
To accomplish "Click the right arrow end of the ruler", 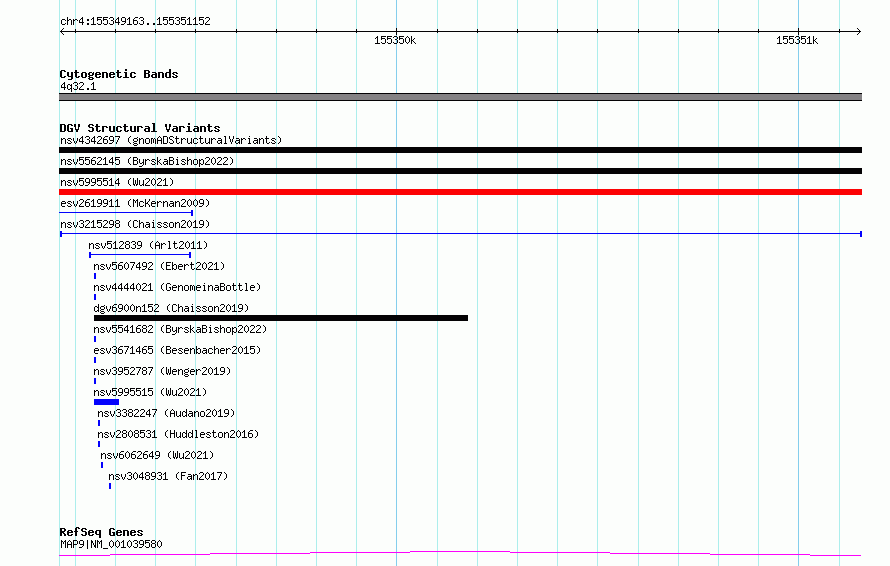I will [x=859, y=32].
